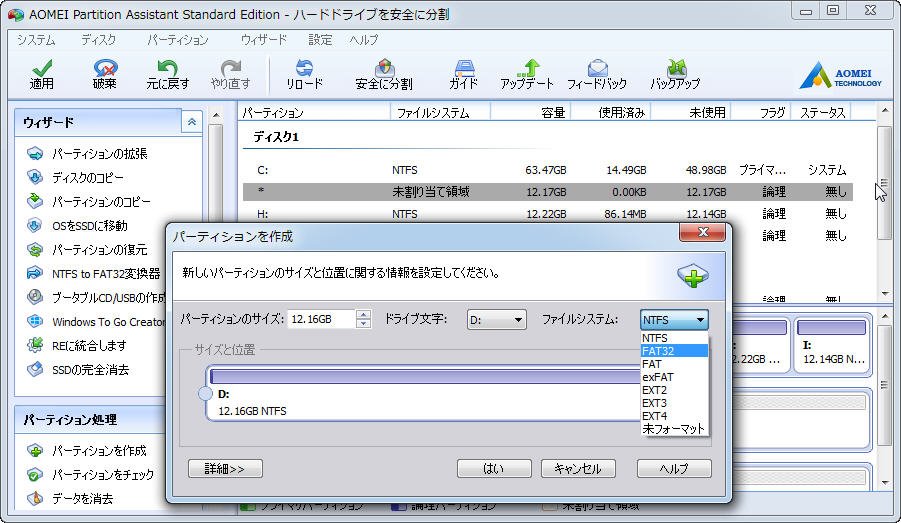Launch the パーティションの復元 wizard
Screen dimensions: 901x523
87,249
